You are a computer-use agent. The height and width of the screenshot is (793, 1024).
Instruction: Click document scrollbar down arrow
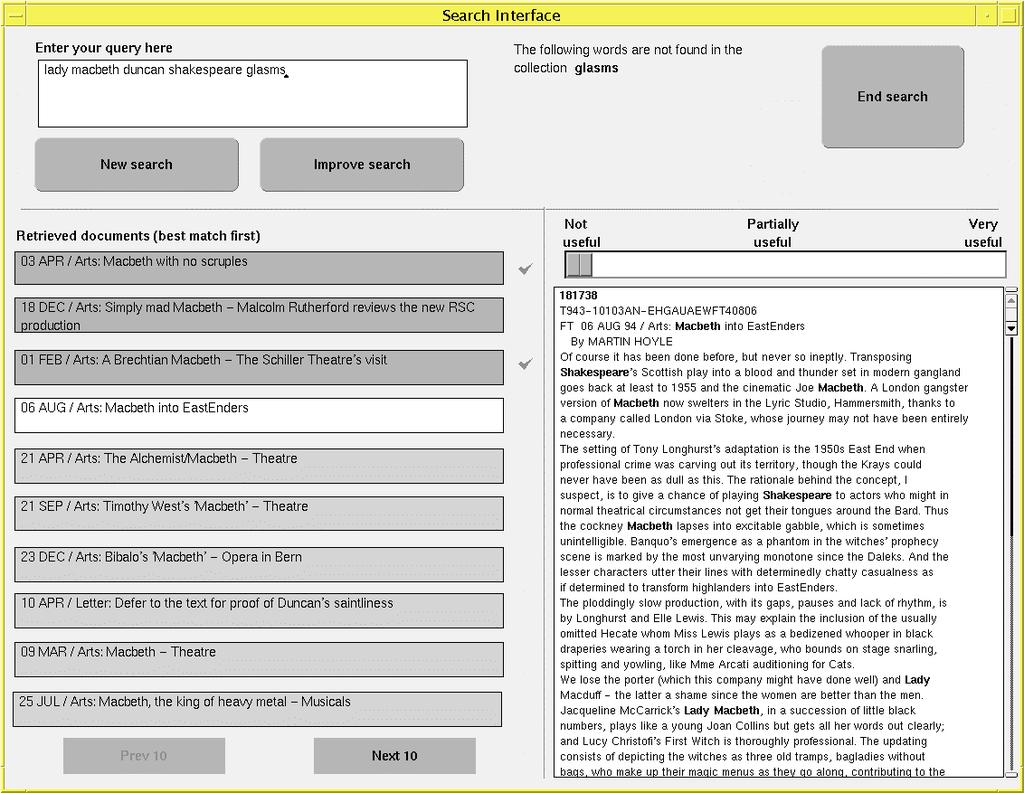click(x=1011, y=329)
